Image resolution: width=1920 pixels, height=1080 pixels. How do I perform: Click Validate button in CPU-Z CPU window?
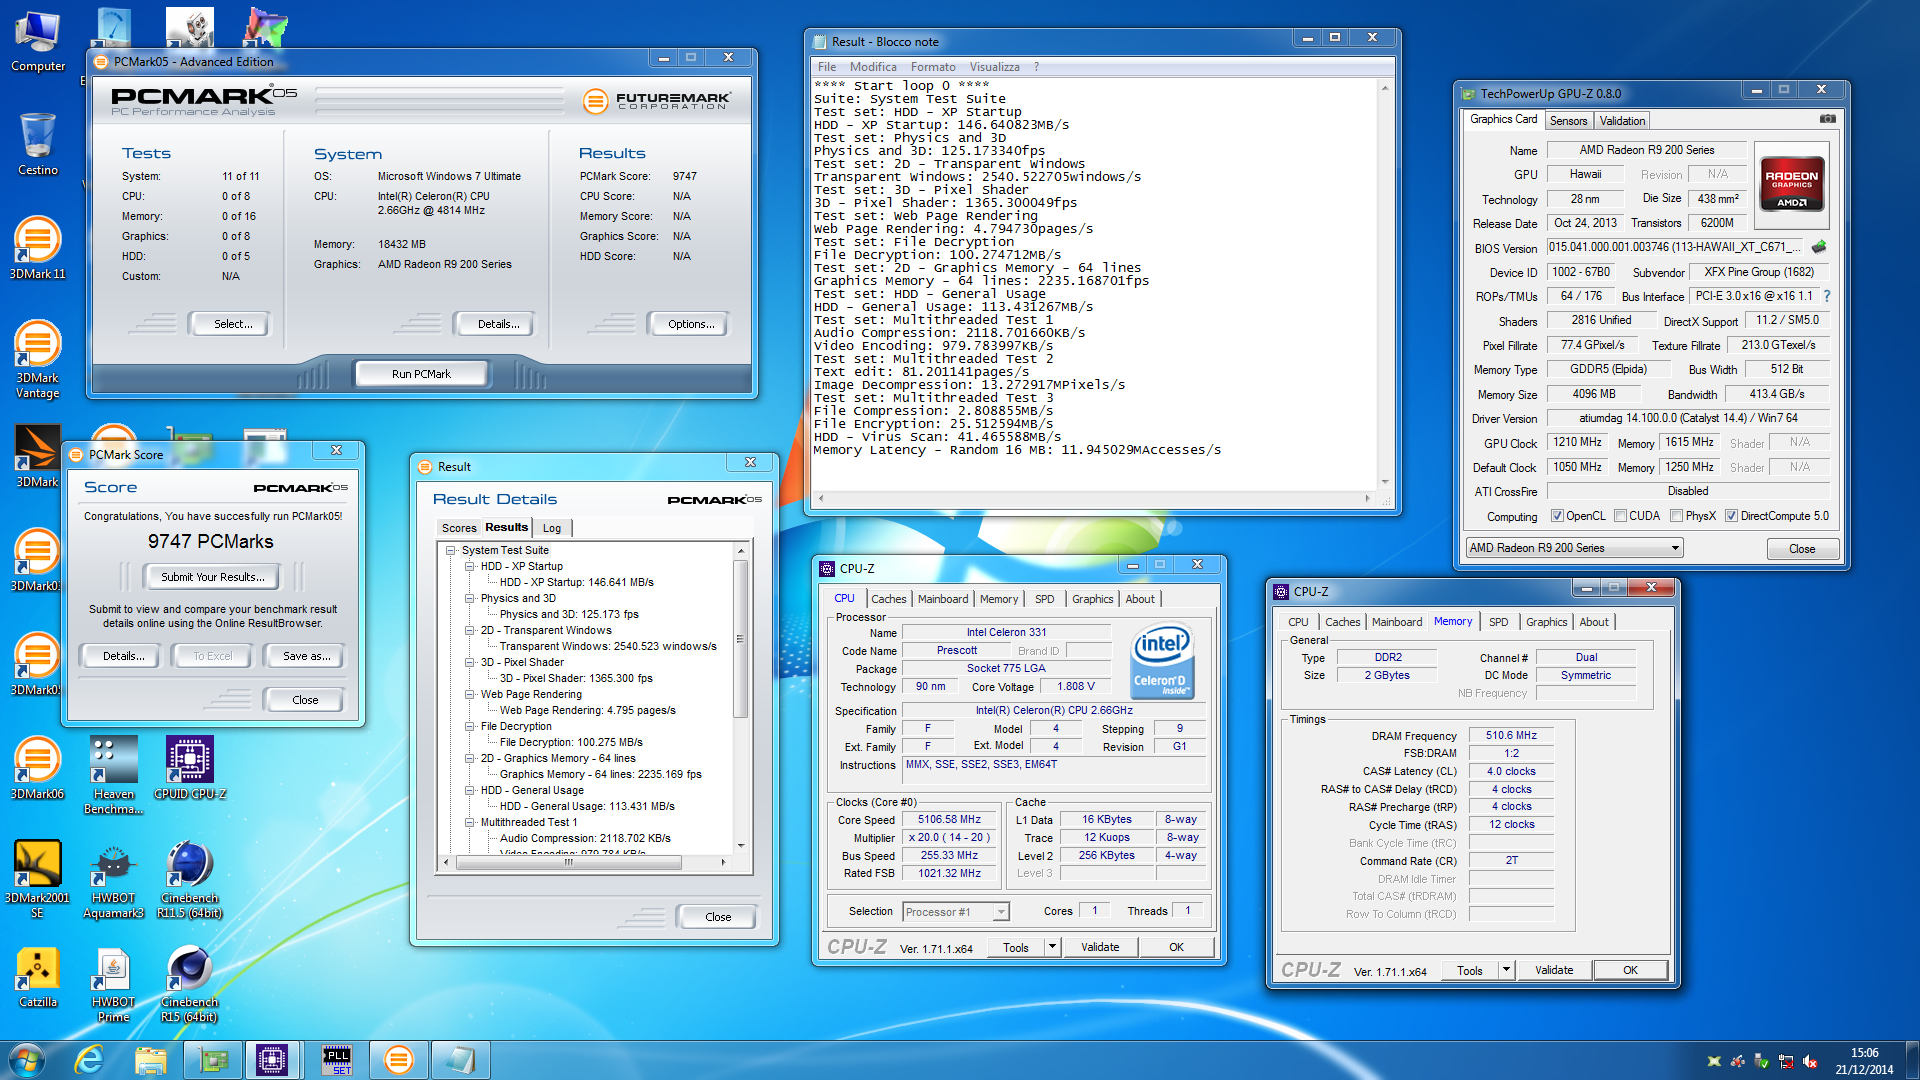pyautogui.click(x=1100, y=947)
